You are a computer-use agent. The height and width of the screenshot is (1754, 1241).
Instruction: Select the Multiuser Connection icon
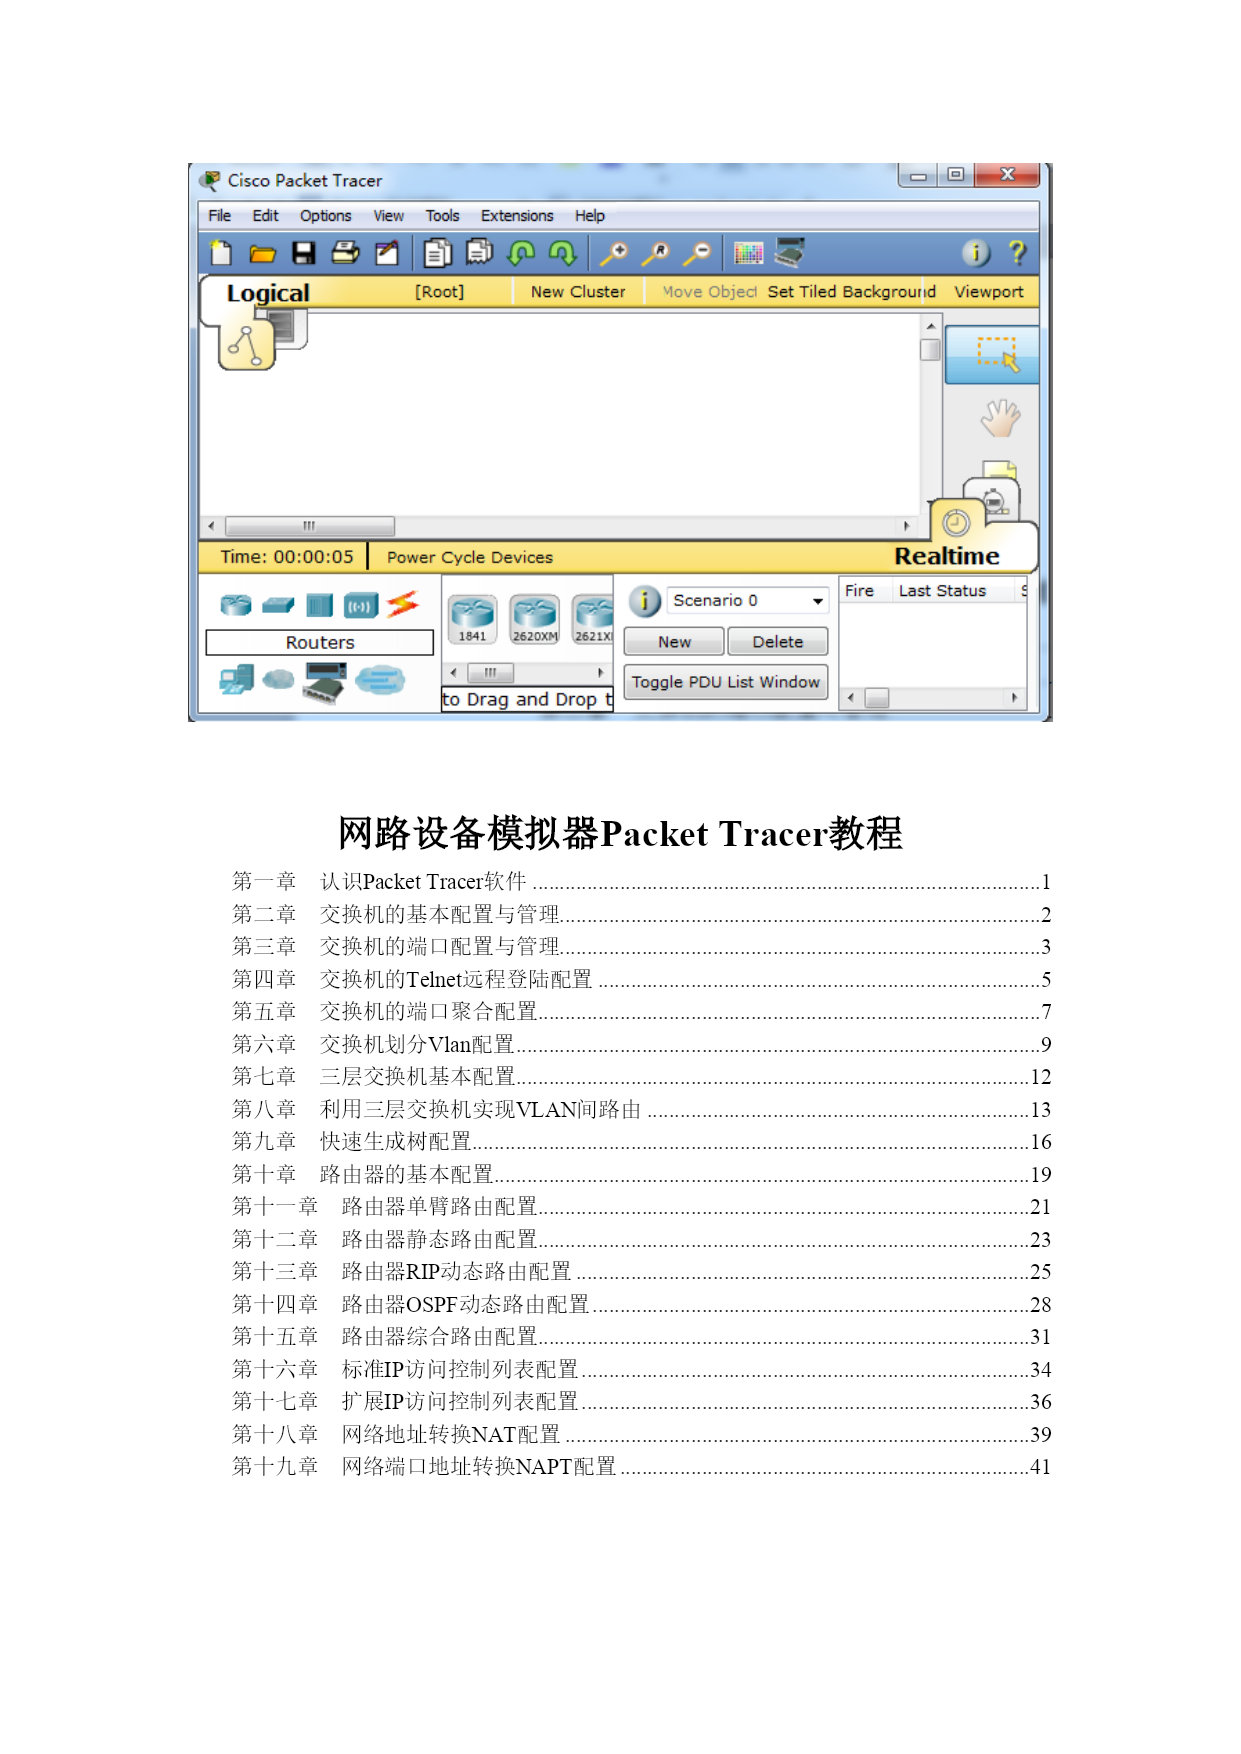coord(380,681)
